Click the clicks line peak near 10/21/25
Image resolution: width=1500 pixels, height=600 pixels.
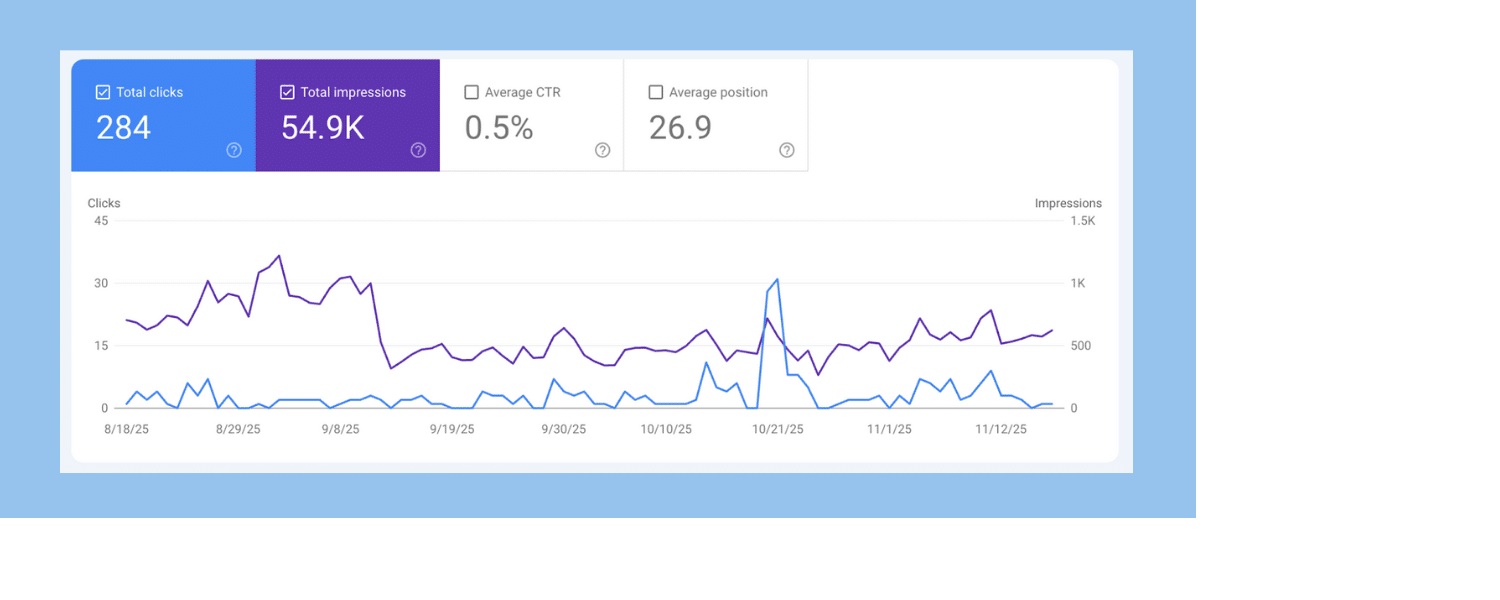(x=777, y=280)
